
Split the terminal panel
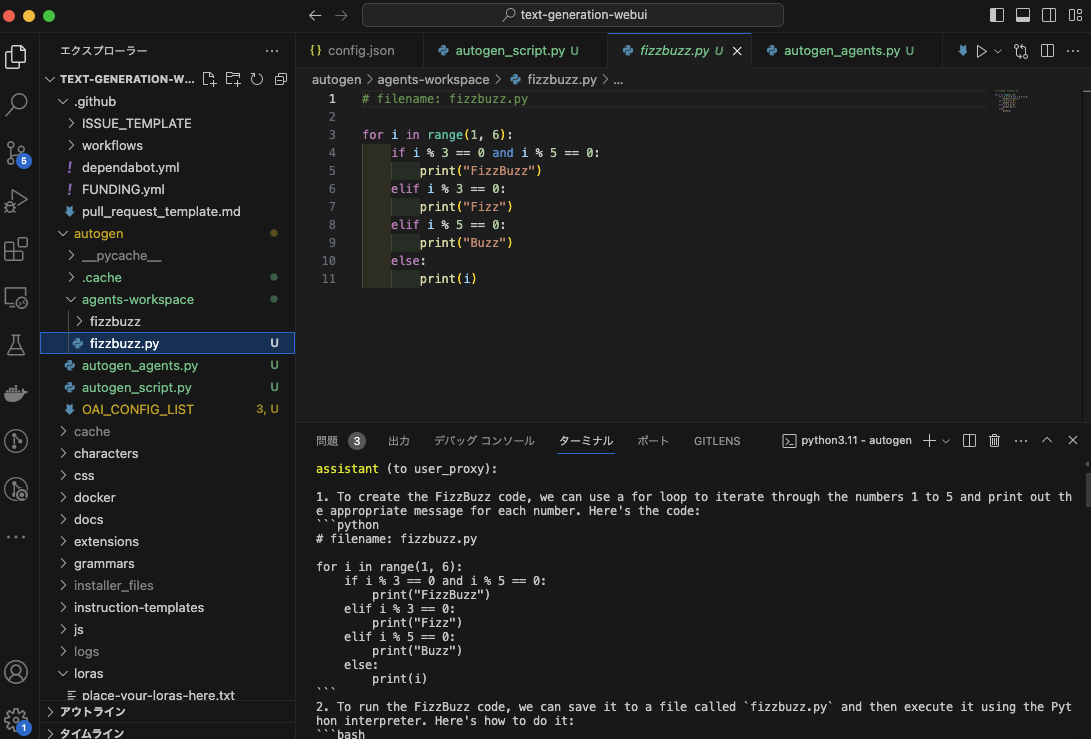click(x=969, y=440)
